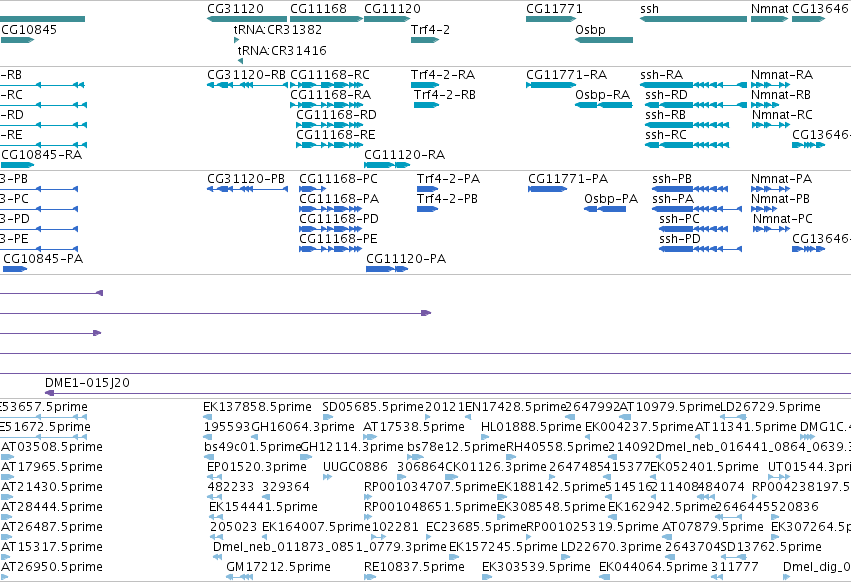Select protein Osbp-PA

611,199
